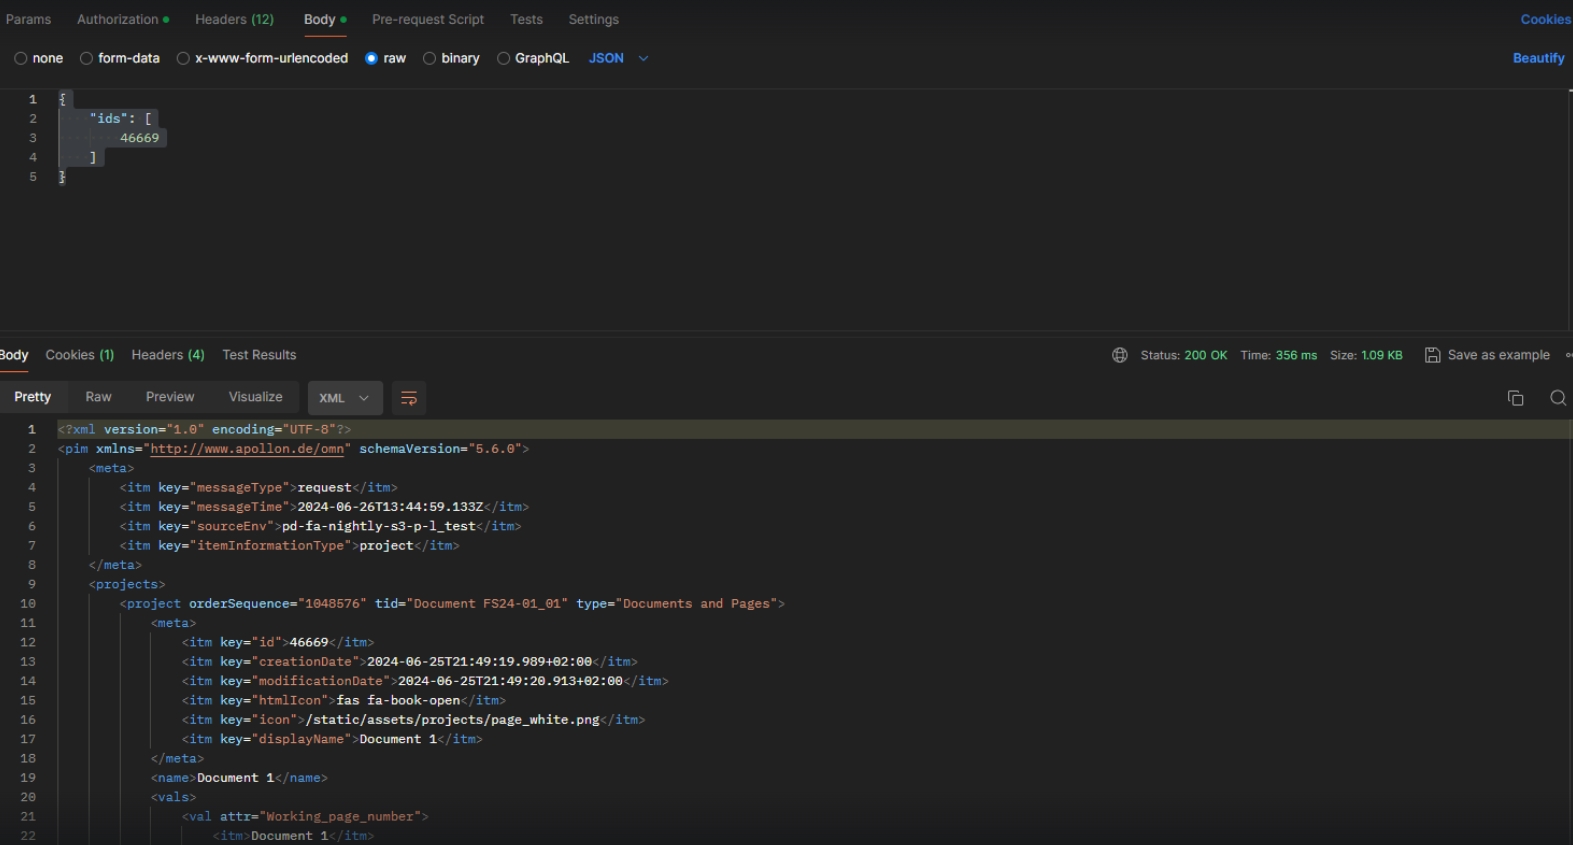This screenshot has height=845, width=1573.
Task: Show the Test Results response tab
Action: tap(259, 355)
